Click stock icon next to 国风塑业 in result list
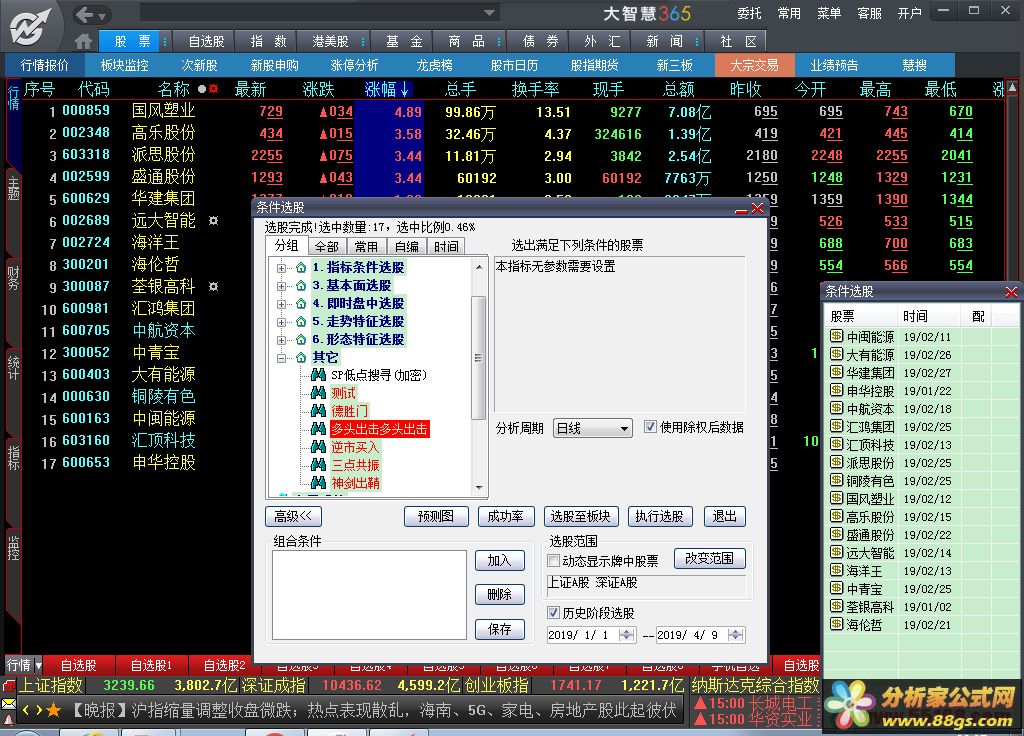This screenshot has width=1024, height=736. click(x=836, y=498)
